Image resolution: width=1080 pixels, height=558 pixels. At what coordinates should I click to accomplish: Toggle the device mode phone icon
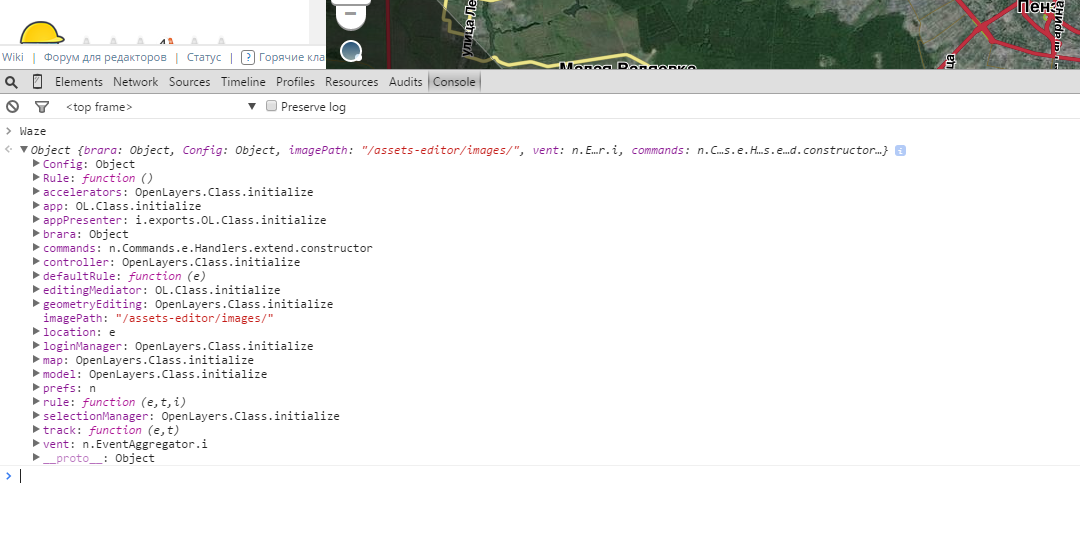click(x=37, y=82)
